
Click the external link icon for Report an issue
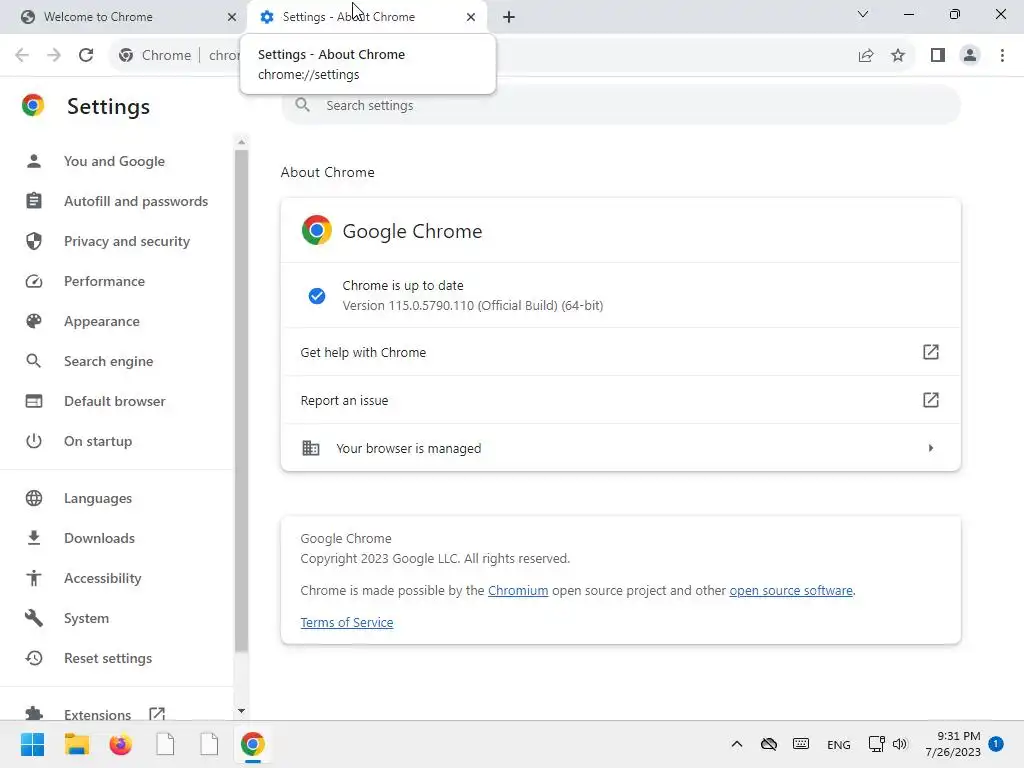(x=931, y=400)
